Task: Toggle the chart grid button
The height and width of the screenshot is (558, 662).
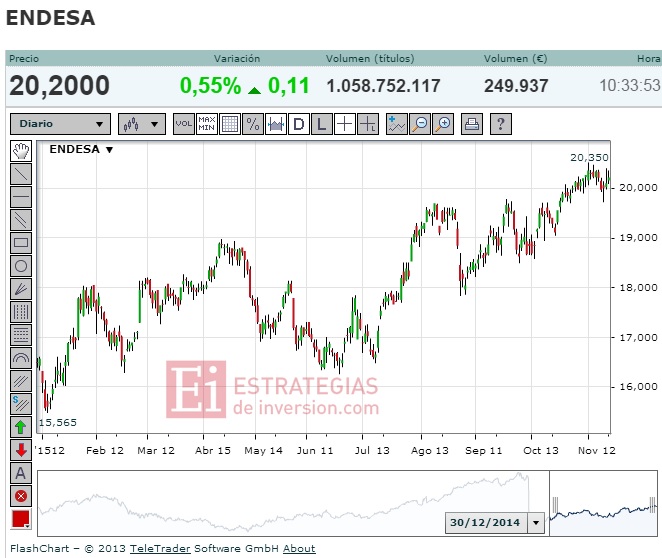Action: coord(230,124)
